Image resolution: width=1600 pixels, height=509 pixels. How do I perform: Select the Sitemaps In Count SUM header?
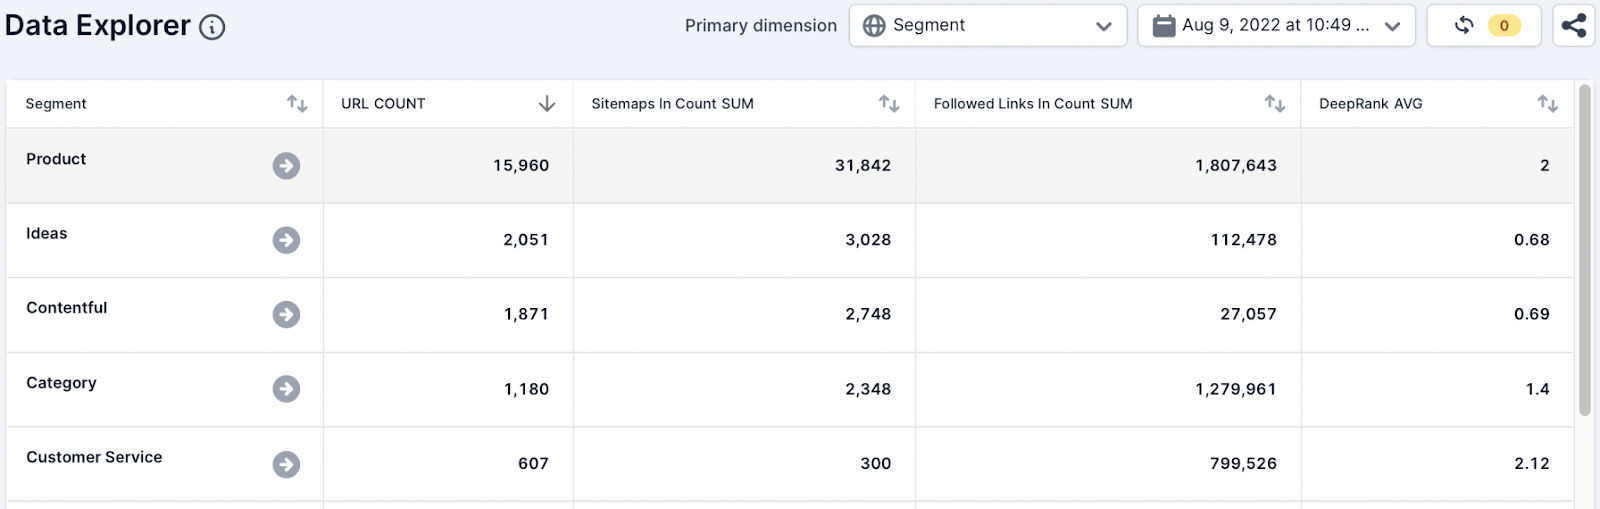(672, 104)
